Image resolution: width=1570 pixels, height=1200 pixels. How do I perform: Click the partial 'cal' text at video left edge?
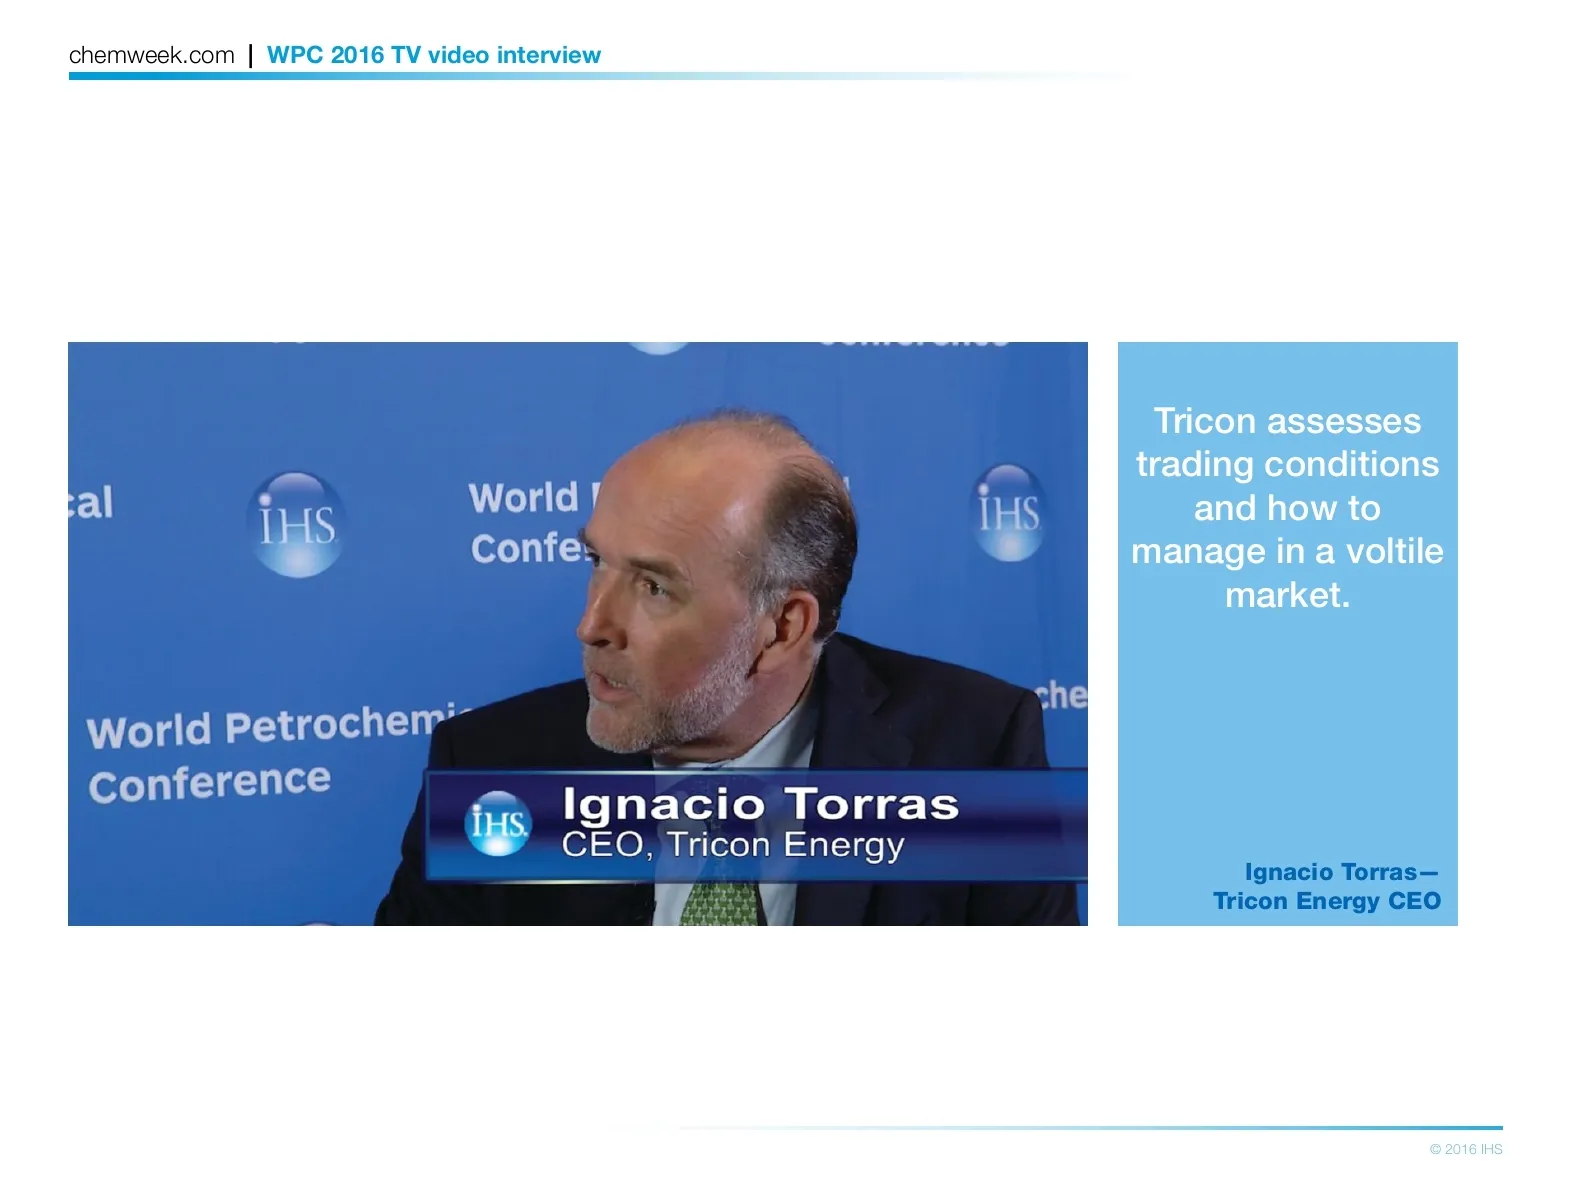(91, 502)
